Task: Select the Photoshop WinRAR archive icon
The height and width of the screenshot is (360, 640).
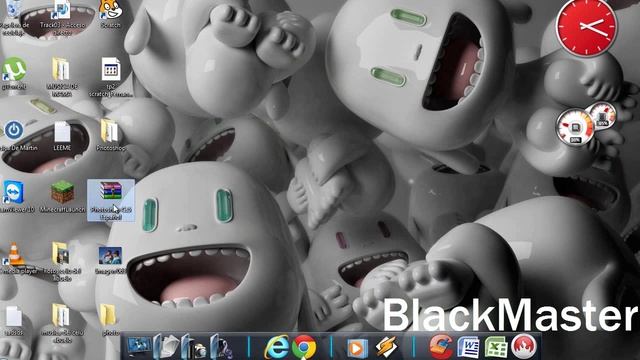Action: tap(111, 192)
